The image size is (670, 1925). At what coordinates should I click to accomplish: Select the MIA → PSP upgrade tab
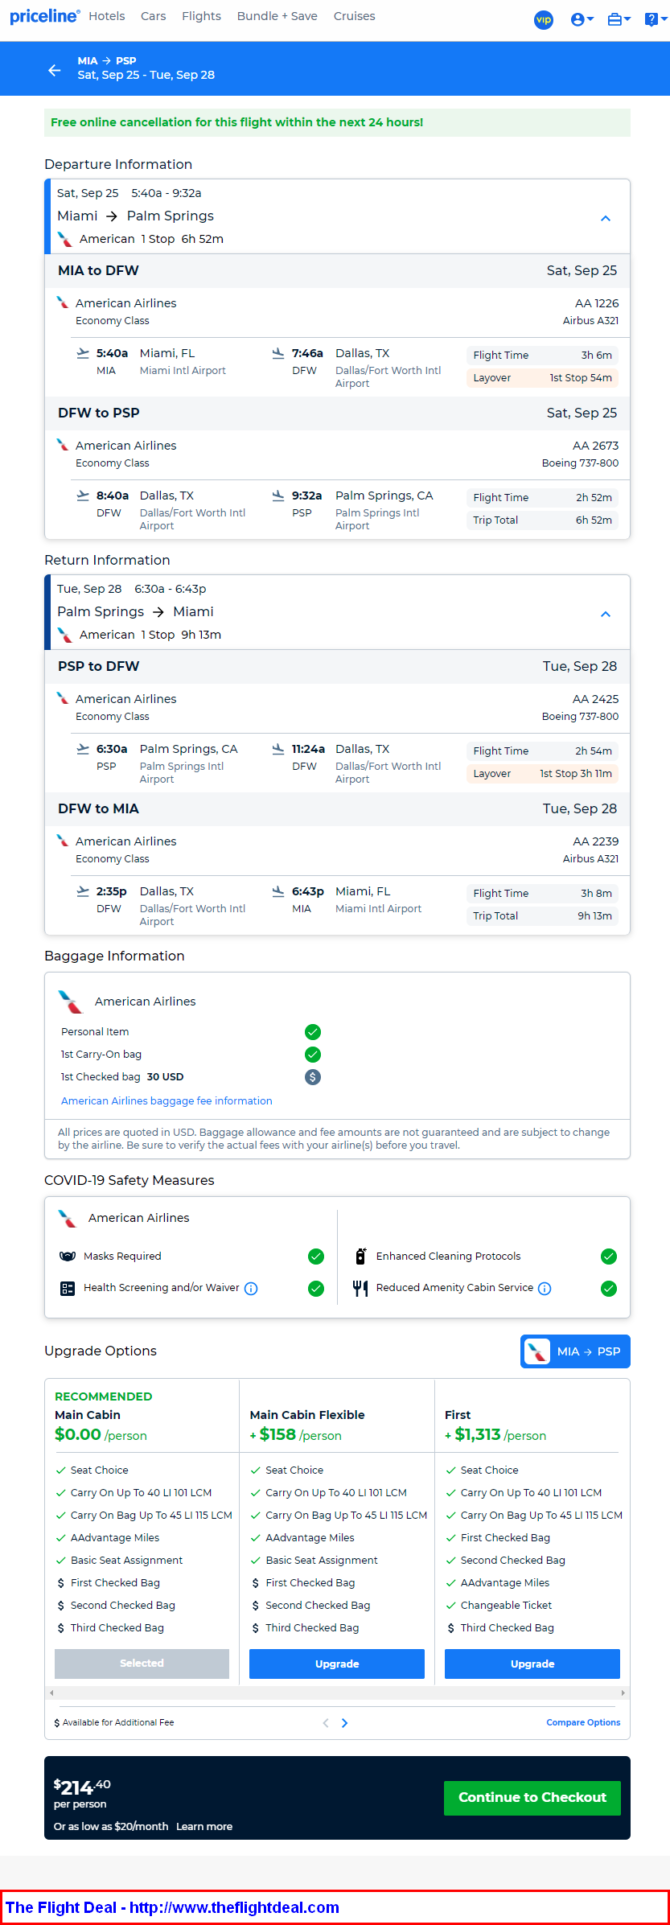coord(575,1351)
